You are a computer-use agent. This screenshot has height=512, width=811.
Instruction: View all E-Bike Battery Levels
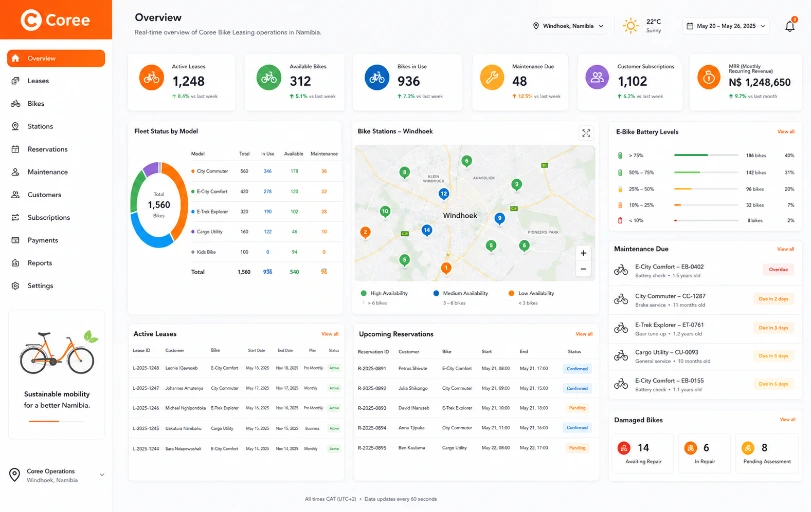tap(786, 132)
